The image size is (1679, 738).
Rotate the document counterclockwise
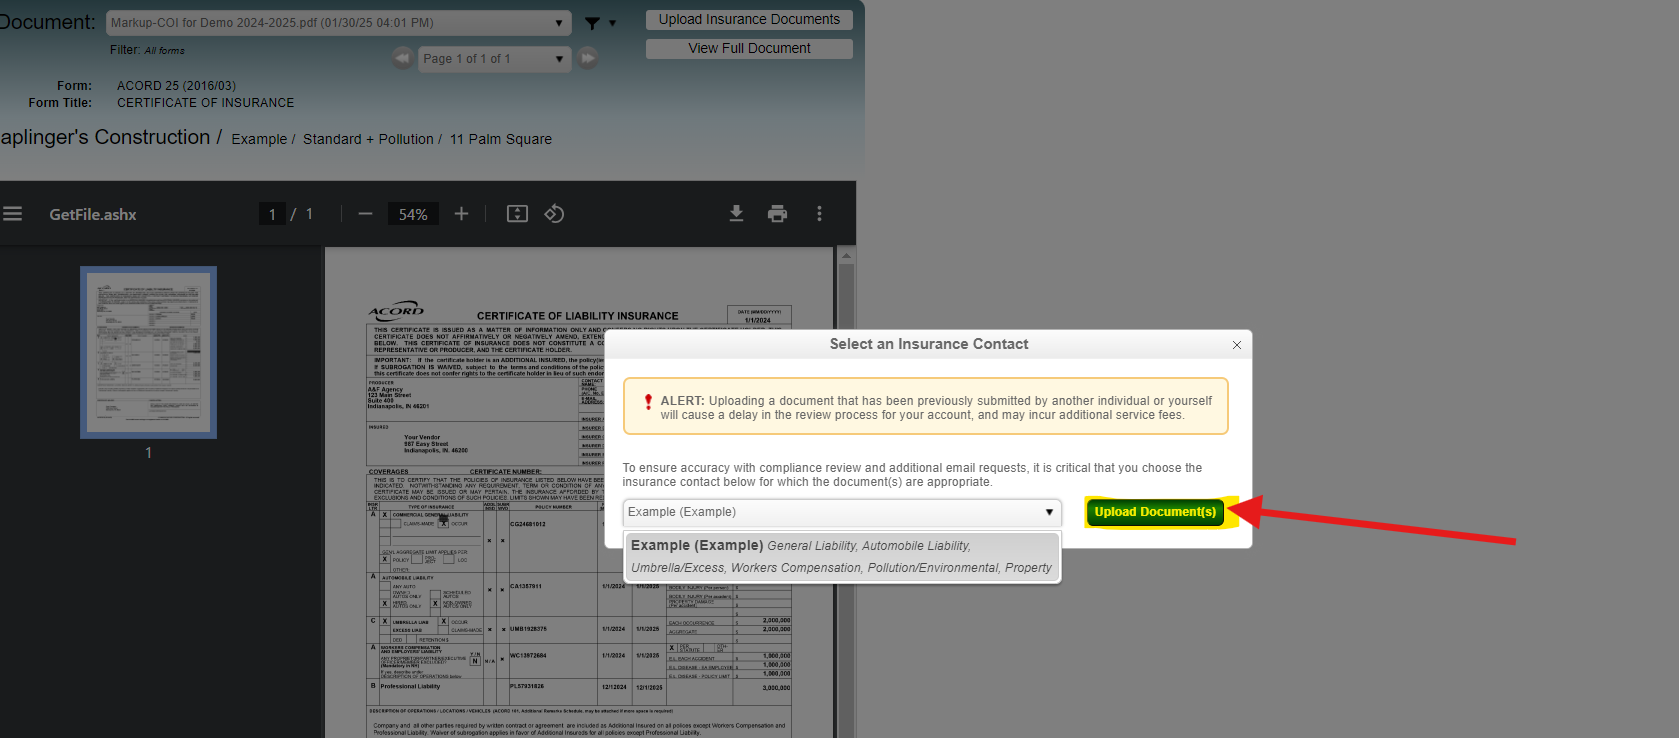tap(554, 214)
